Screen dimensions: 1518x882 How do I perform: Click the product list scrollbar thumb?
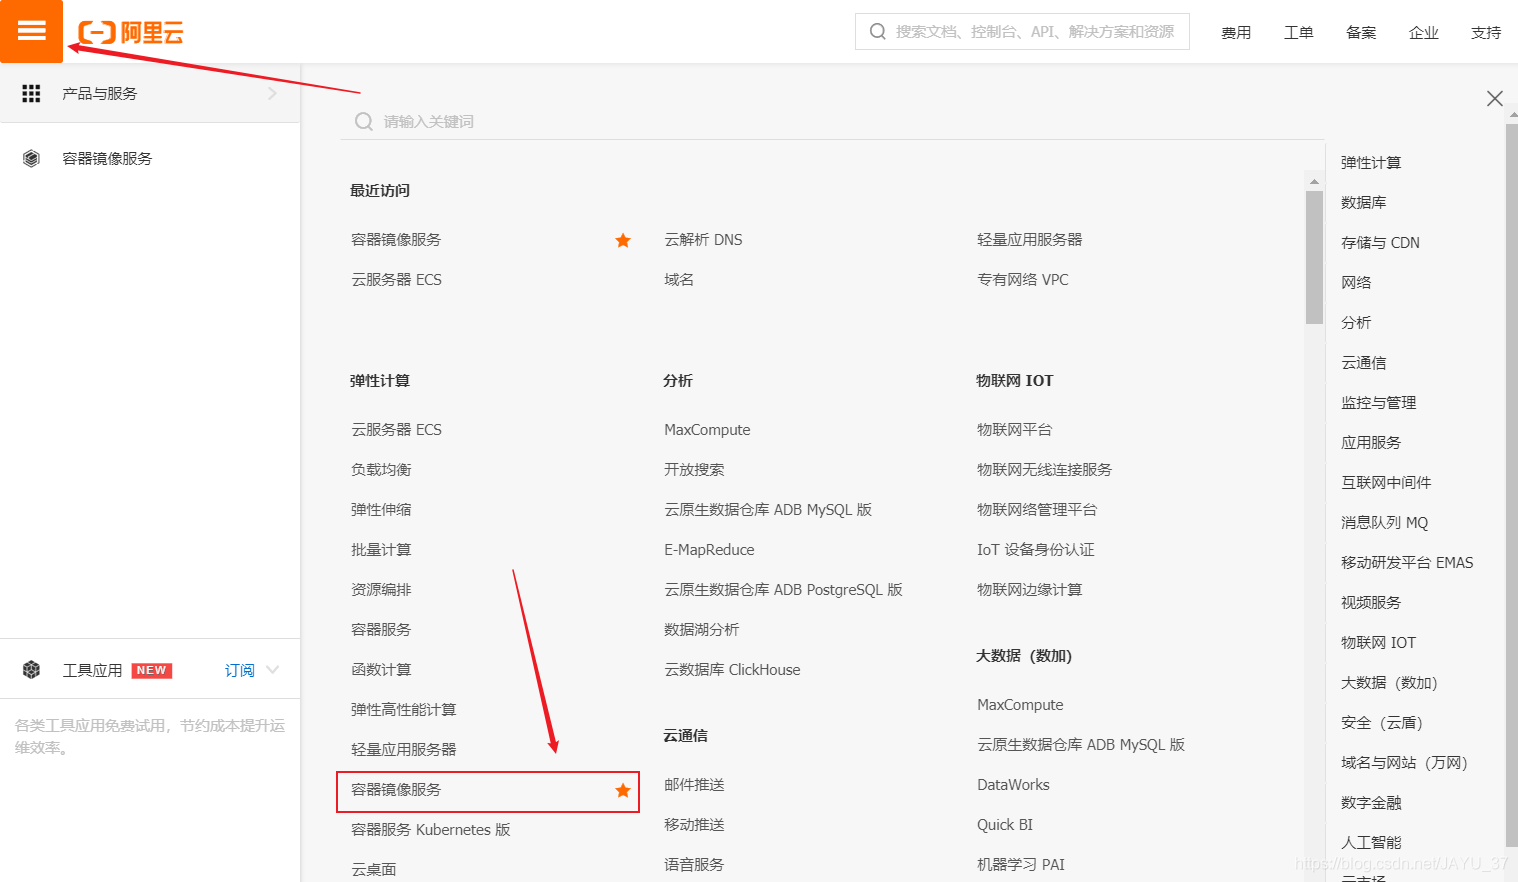(x=1314, y=257)
